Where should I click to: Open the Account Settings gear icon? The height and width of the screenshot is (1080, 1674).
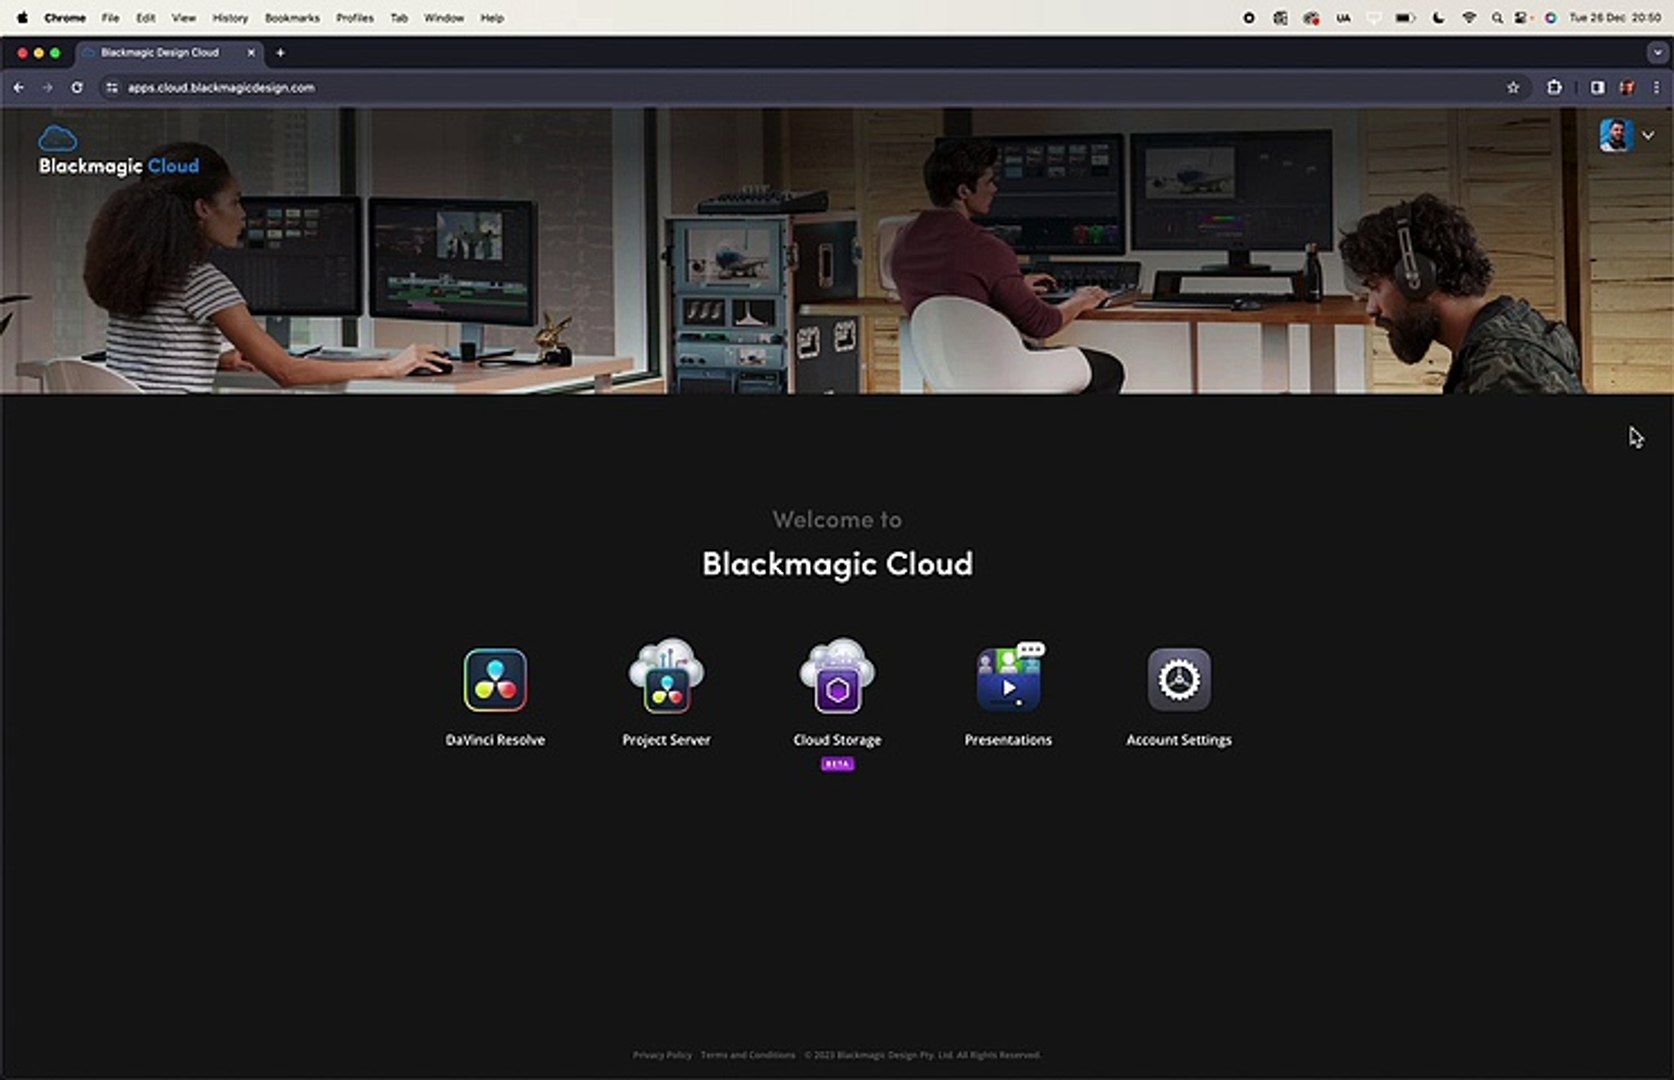[1179, 680]
